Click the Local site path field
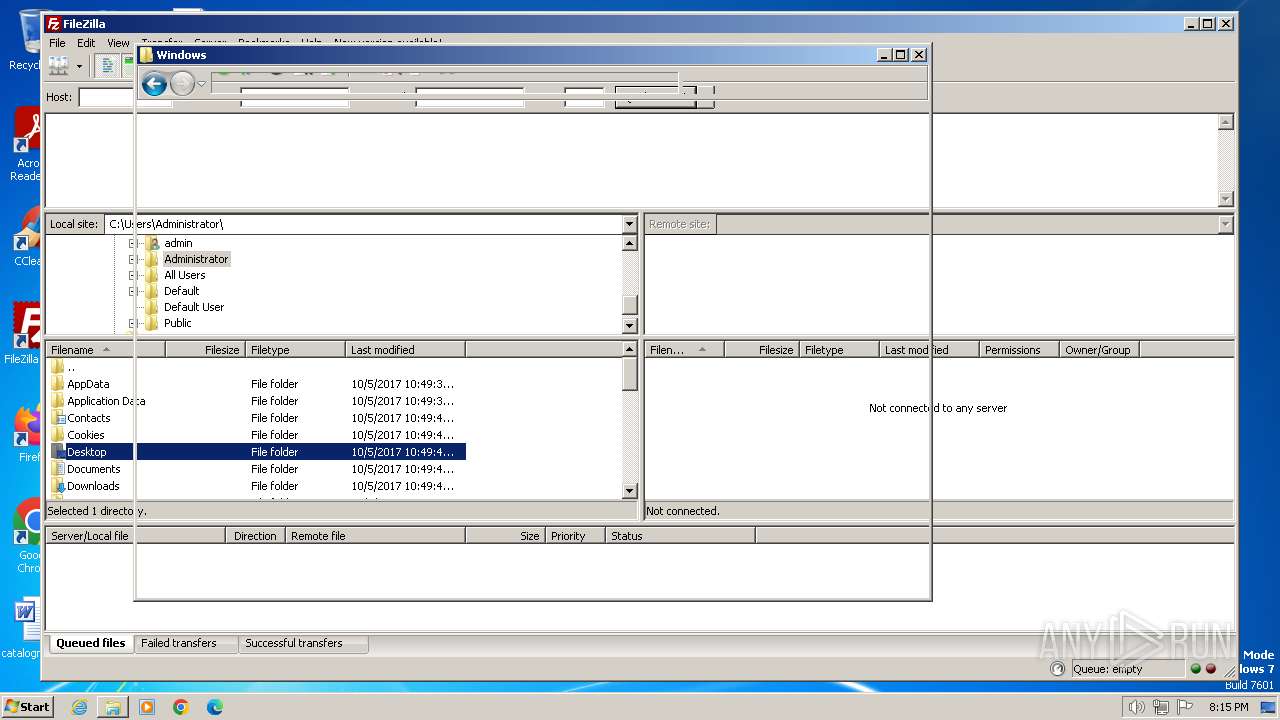The width and height of the screenshot is (1280, 720). click(363, 224)
